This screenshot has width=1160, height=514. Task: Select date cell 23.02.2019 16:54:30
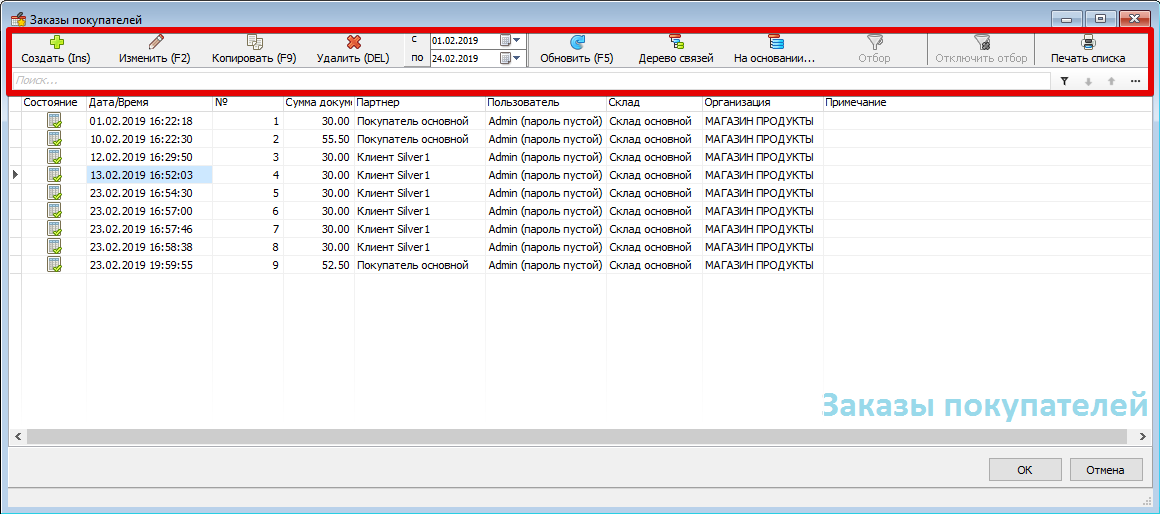149,192
